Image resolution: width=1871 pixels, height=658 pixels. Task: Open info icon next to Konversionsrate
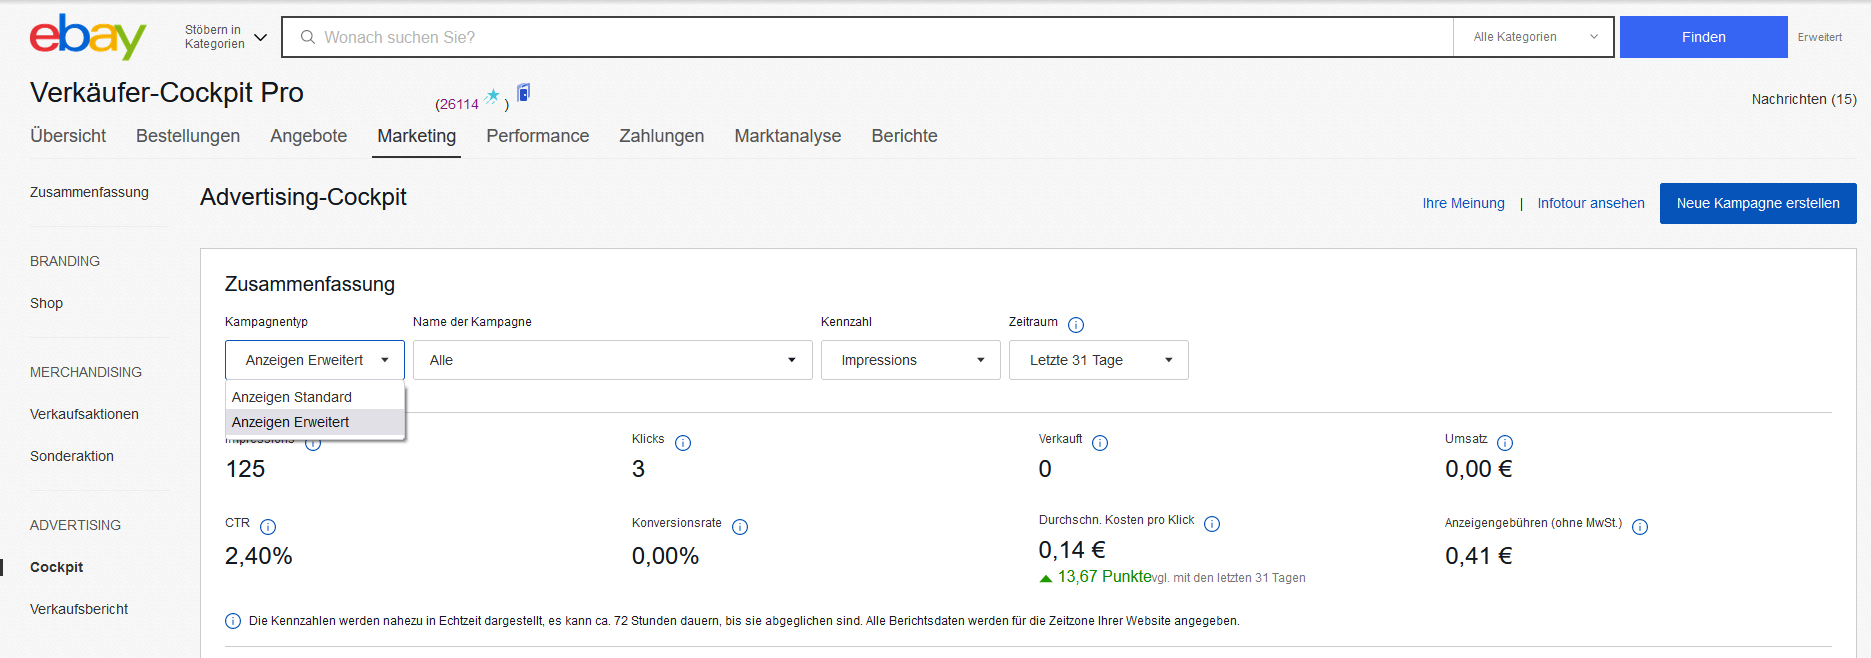(740, 527)
